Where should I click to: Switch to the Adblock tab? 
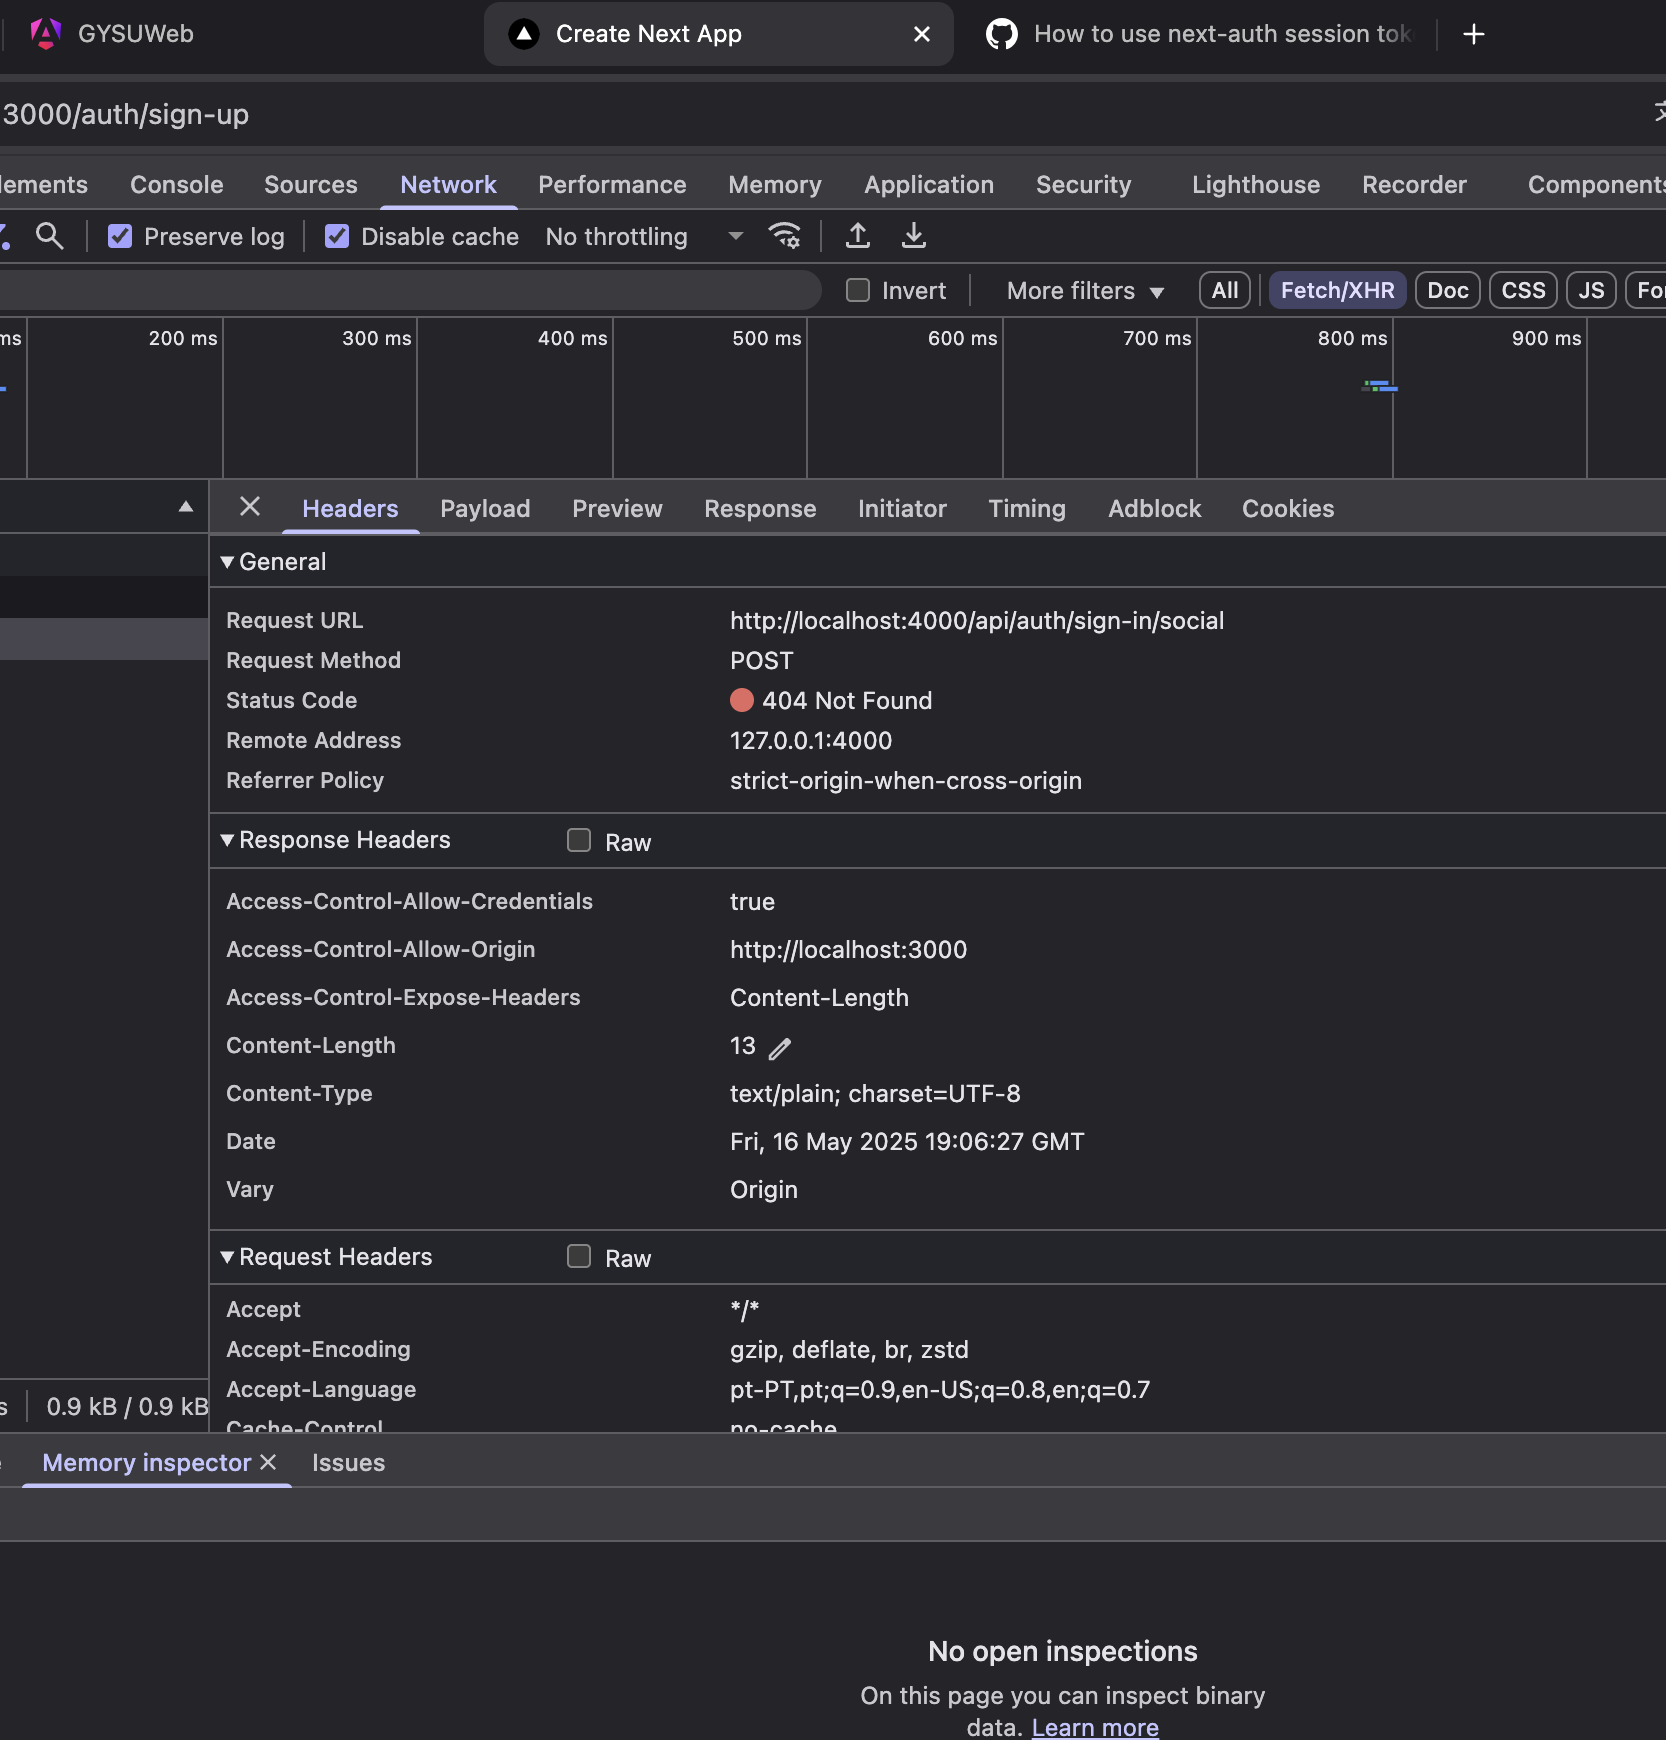1154,508
